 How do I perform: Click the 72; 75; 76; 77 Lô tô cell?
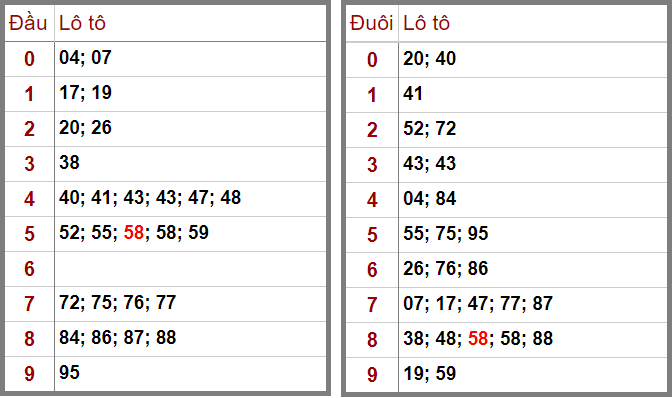(x=190, y=304)
